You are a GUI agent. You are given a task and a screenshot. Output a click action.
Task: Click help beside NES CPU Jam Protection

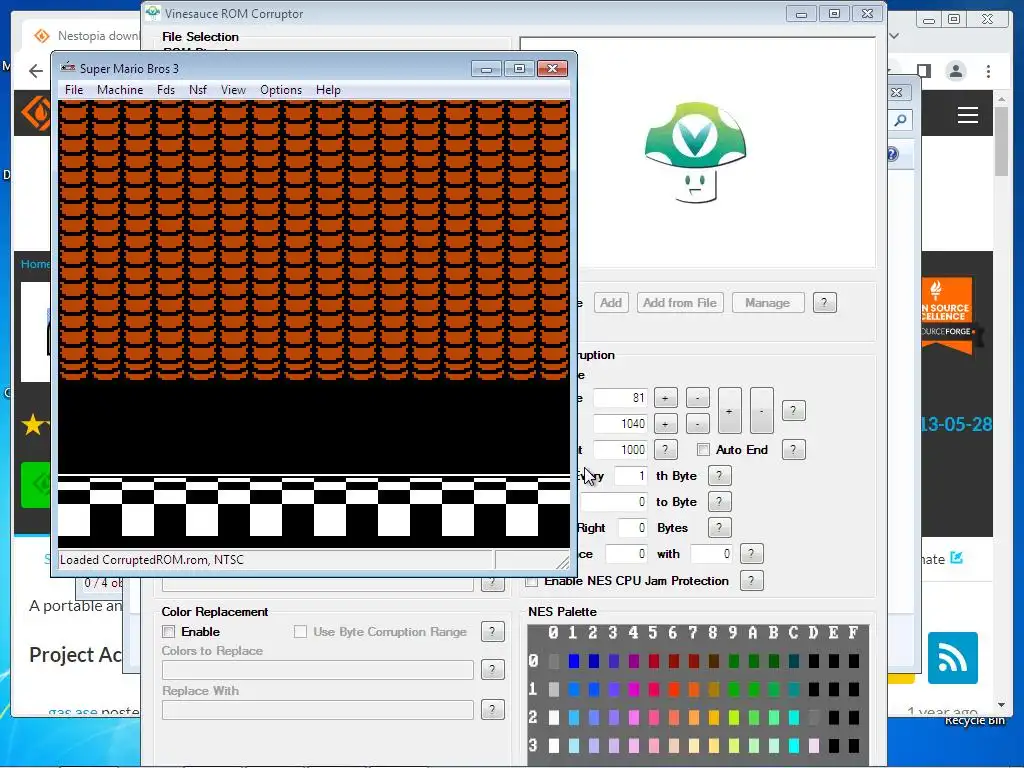coord(751,581)
